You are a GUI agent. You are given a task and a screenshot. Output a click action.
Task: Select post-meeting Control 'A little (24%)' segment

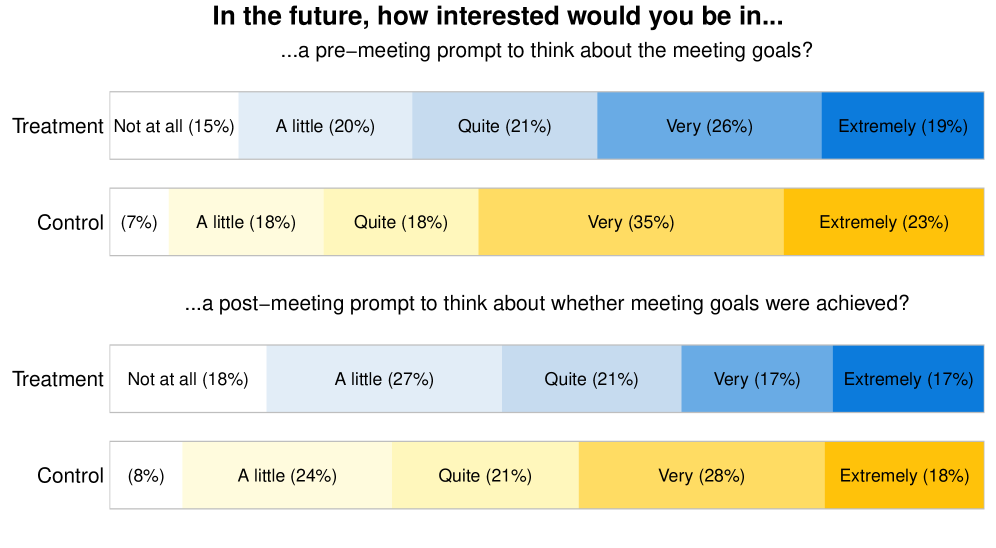point(287,476)
